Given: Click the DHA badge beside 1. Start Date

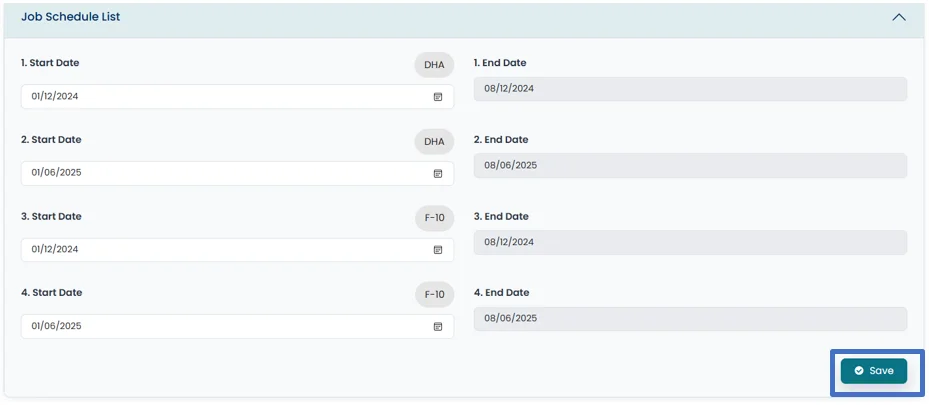Looking at the screenshot, I should pyautogui.click(x=434, y=65).
